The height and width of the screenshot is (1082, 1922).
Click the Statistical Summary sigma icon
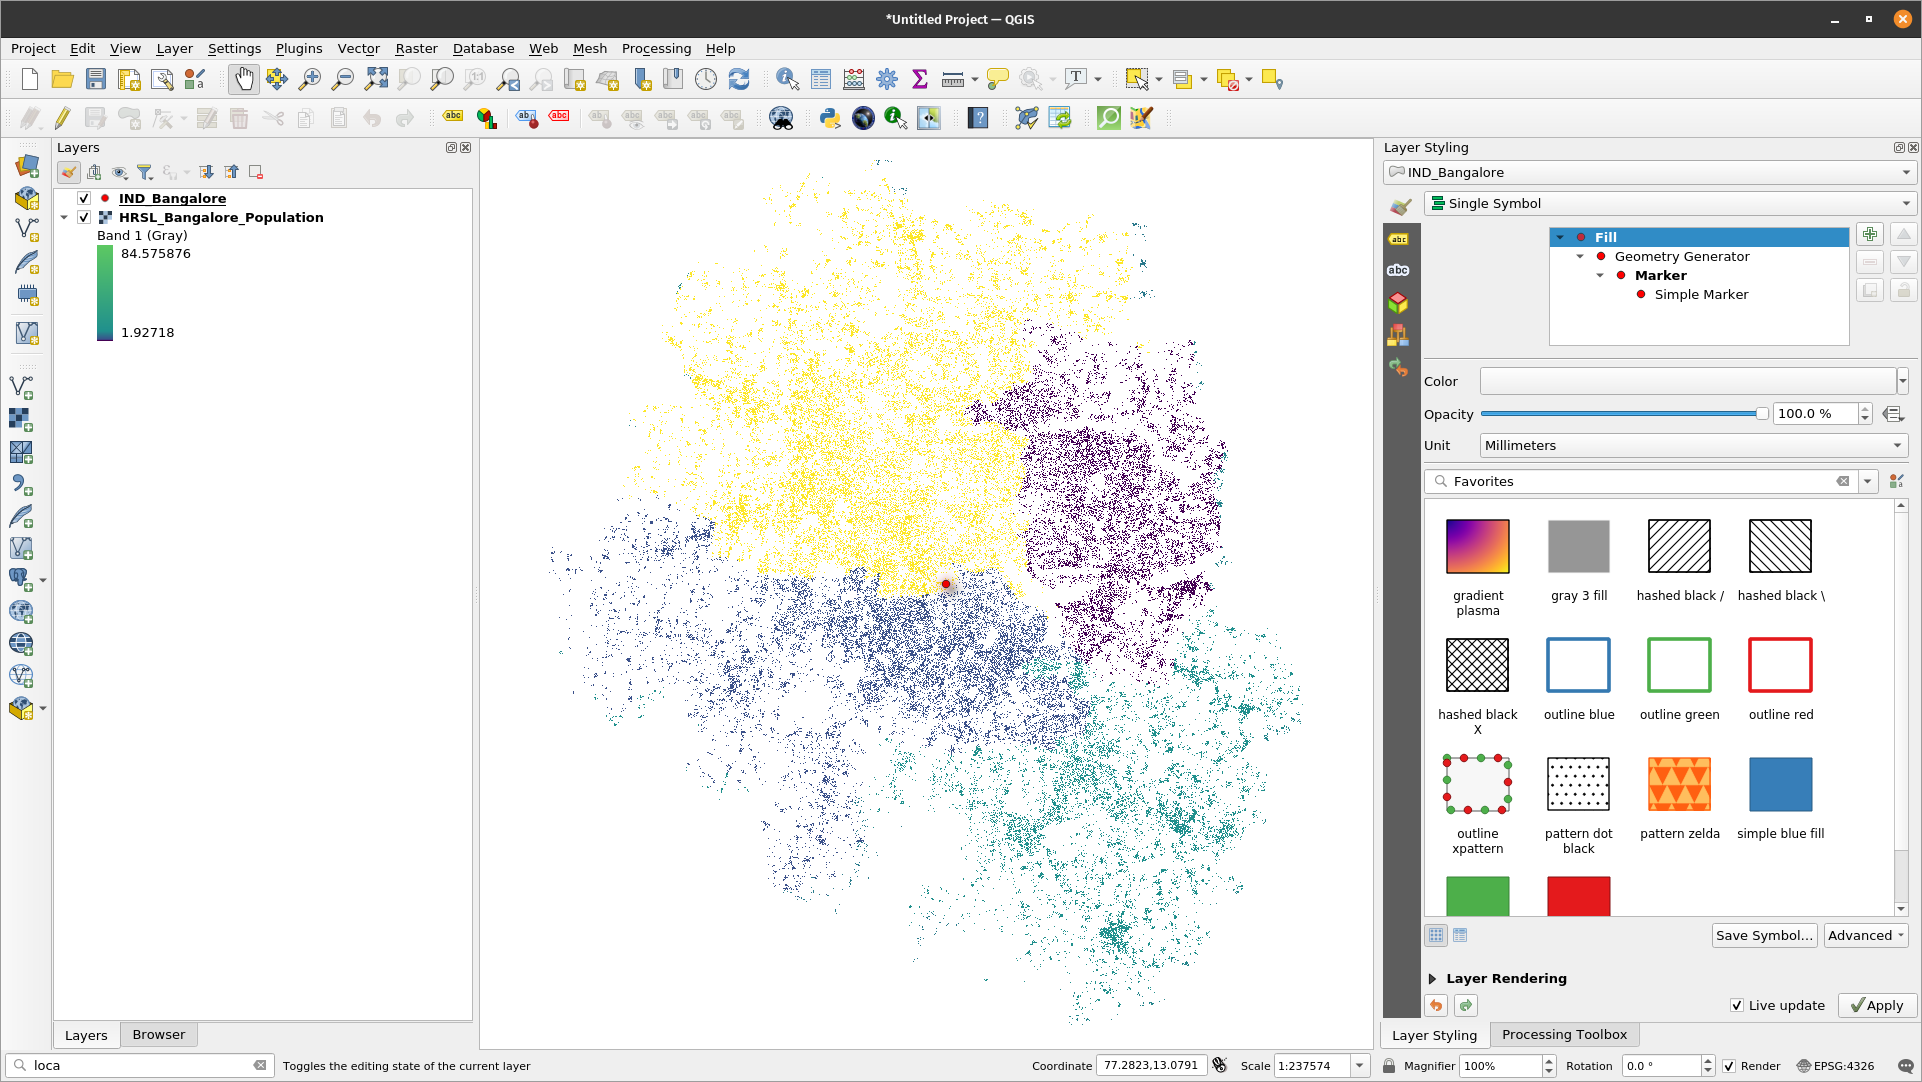[x=920, y=80]
